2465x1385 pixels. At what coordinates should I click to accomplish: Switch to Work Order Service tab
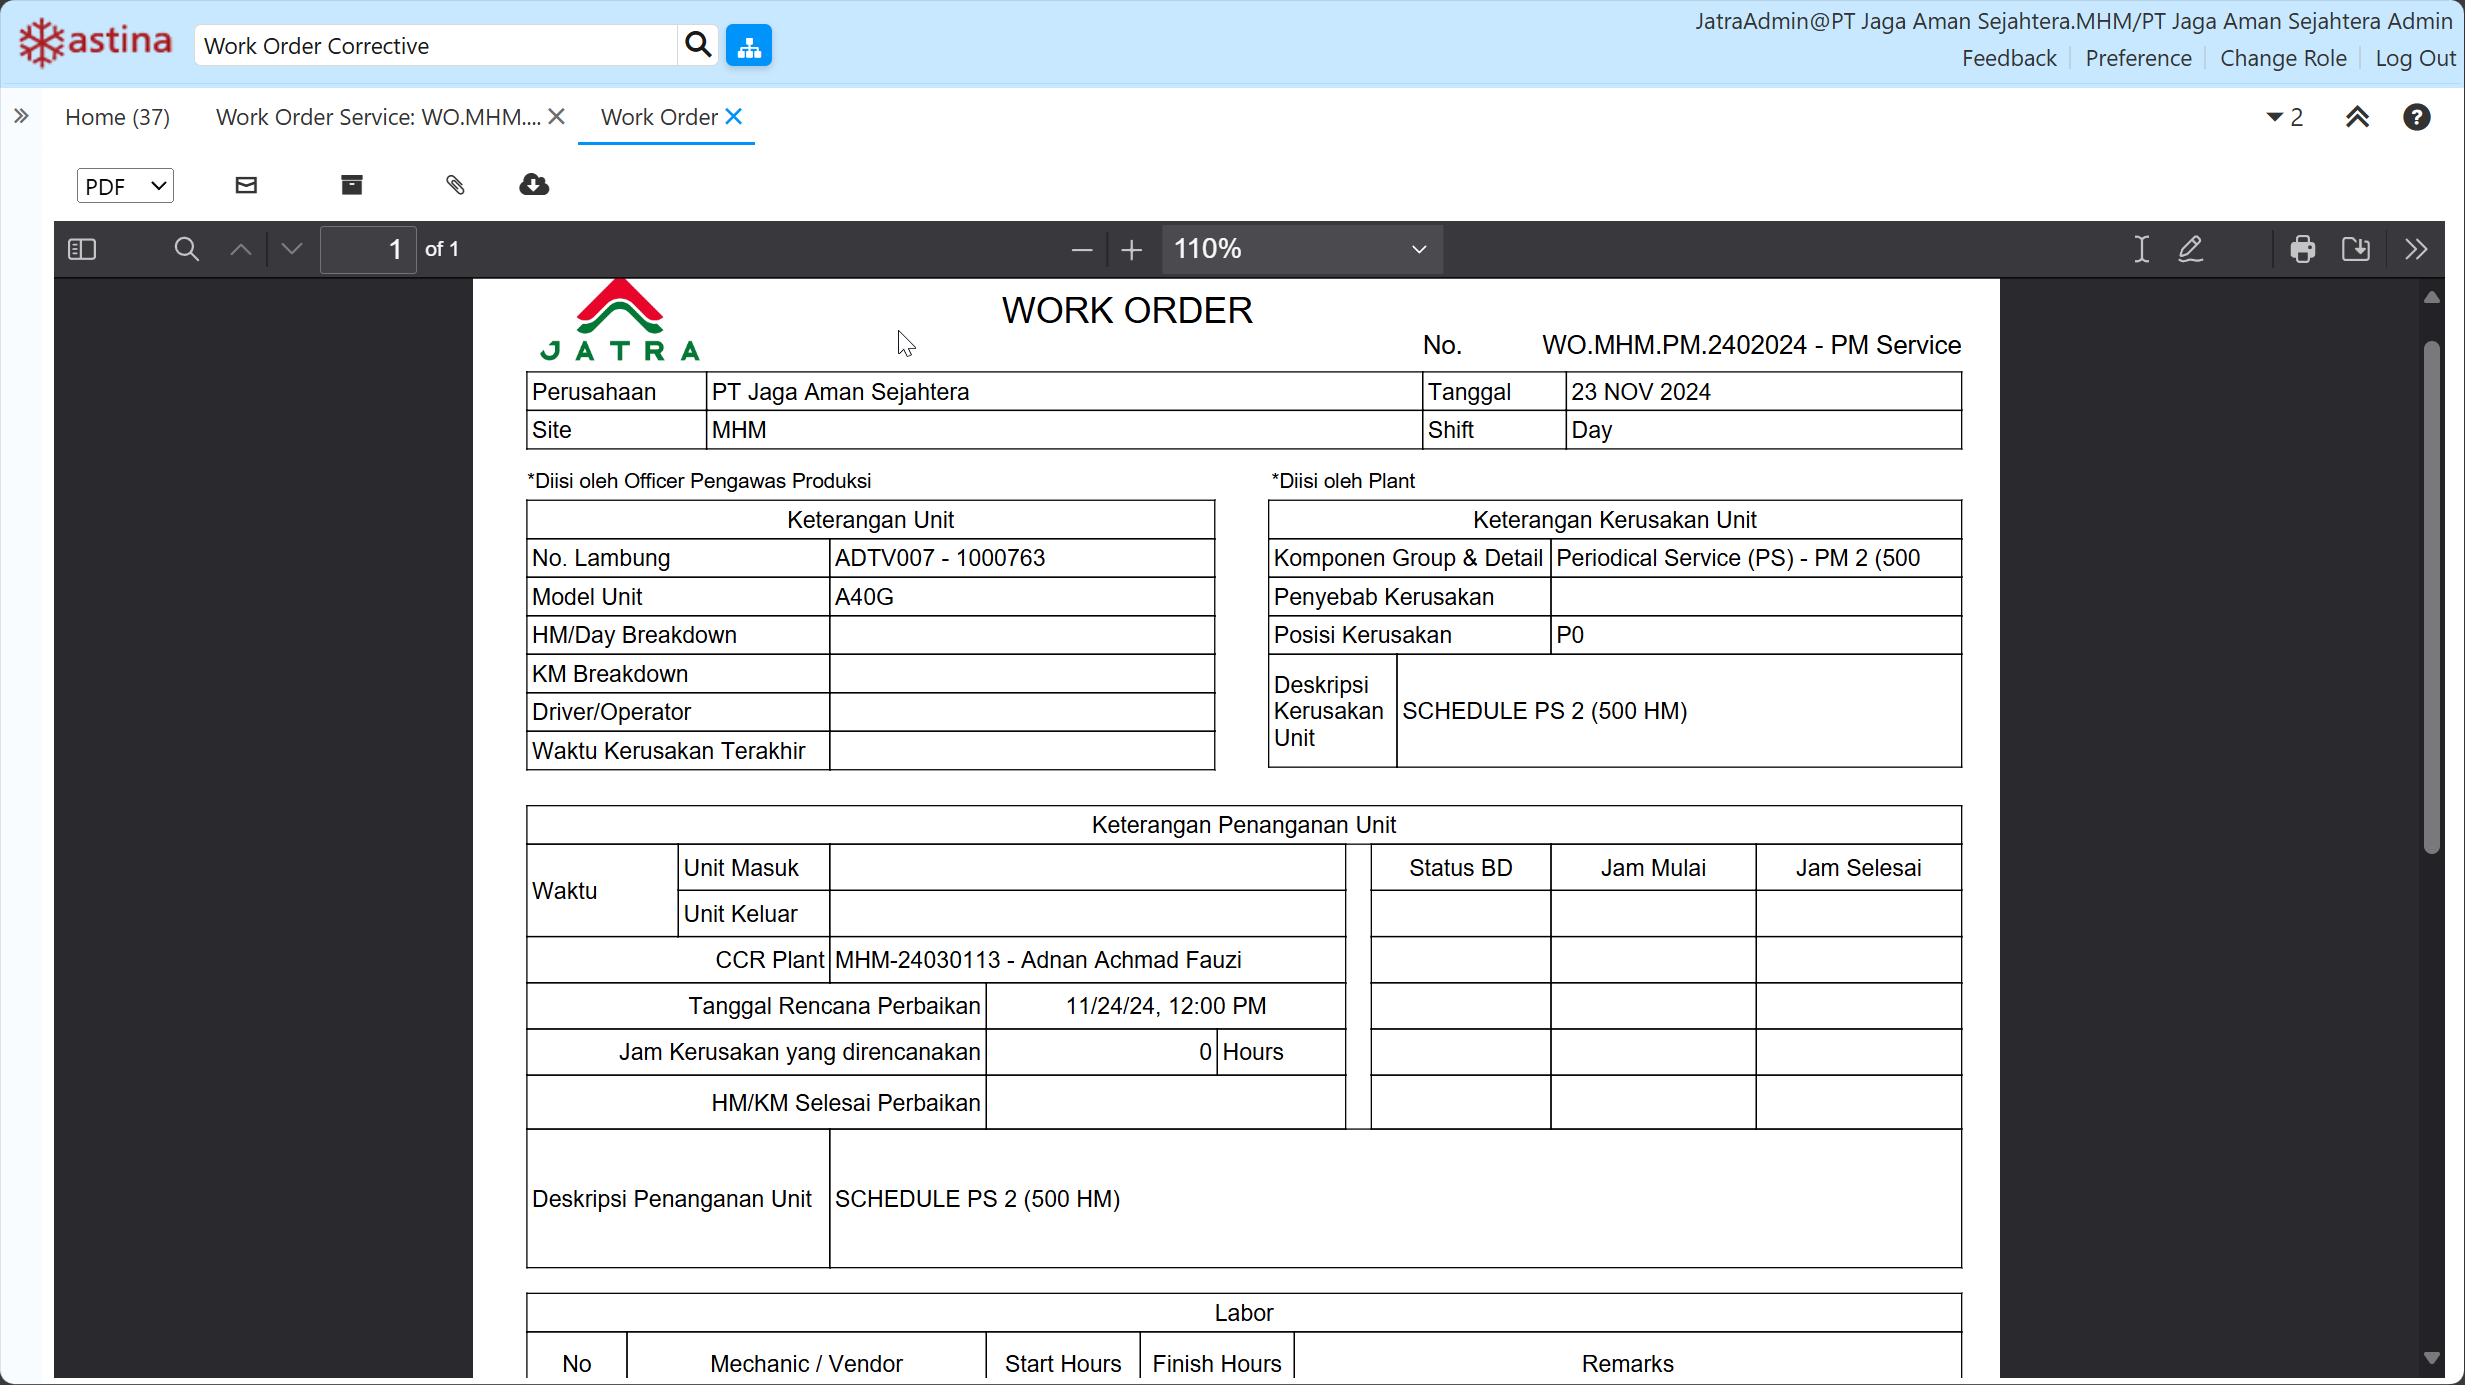click(x=378, y=117)
